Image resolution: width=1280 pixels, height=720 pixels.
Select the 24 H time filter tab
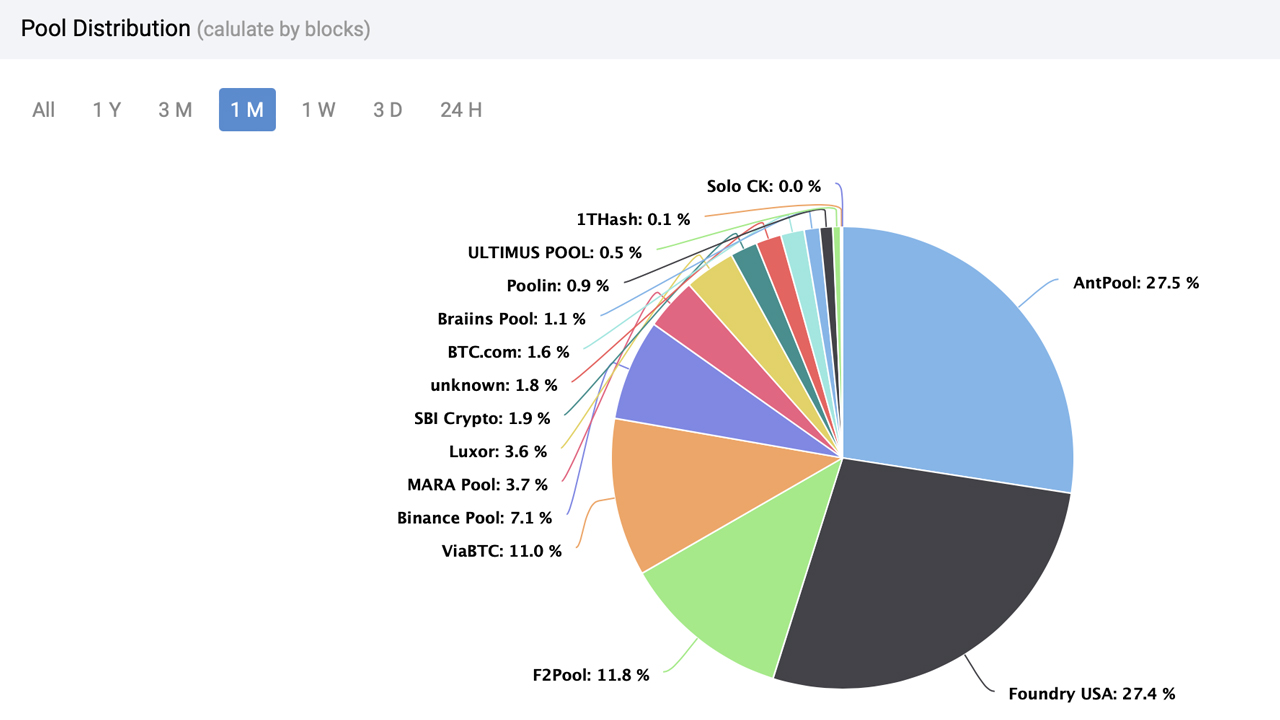click(460, 110)
